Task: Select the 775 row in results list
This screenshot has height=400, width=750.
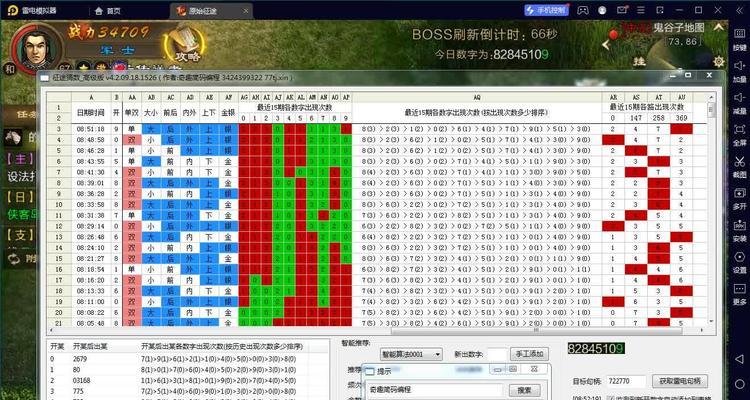Action: [189, 391]
